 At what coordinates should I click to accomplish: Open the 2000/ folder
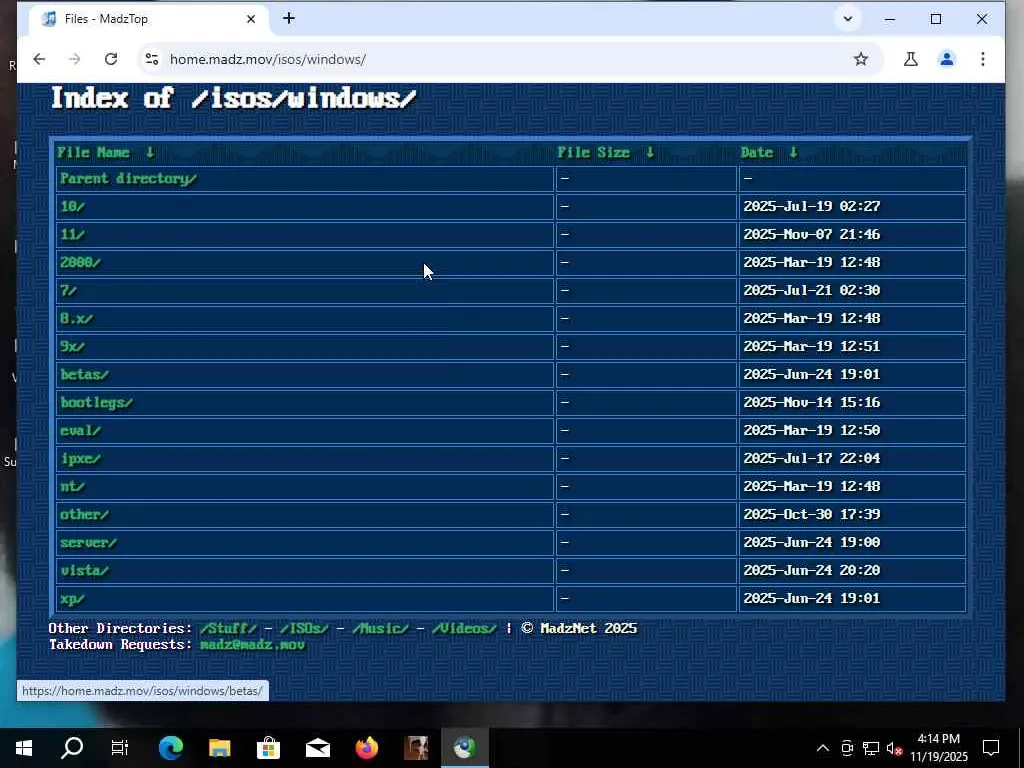80,263
